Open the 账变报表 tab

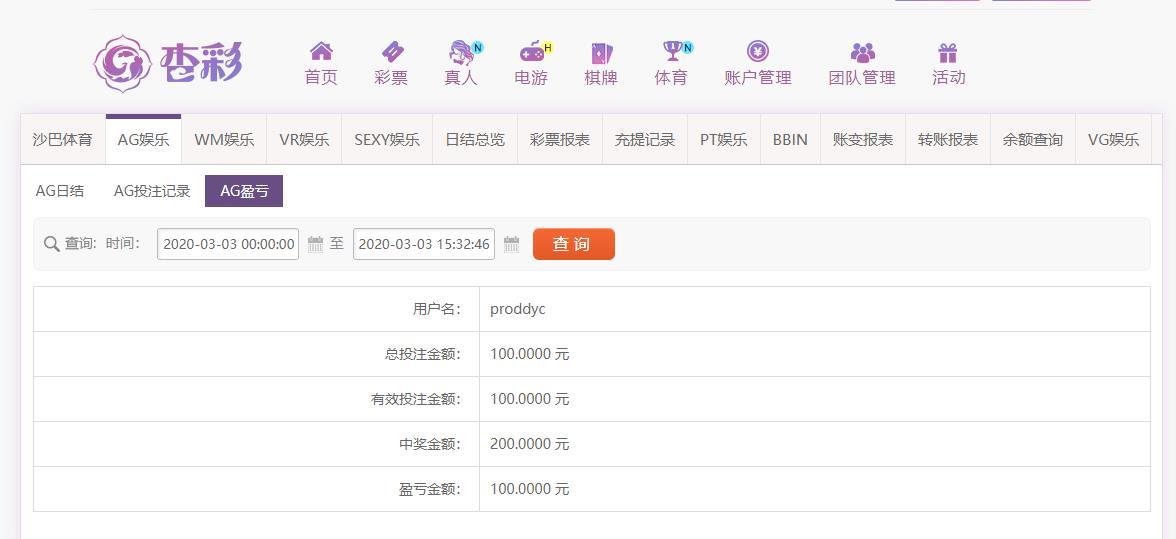(x=863, y=139)
